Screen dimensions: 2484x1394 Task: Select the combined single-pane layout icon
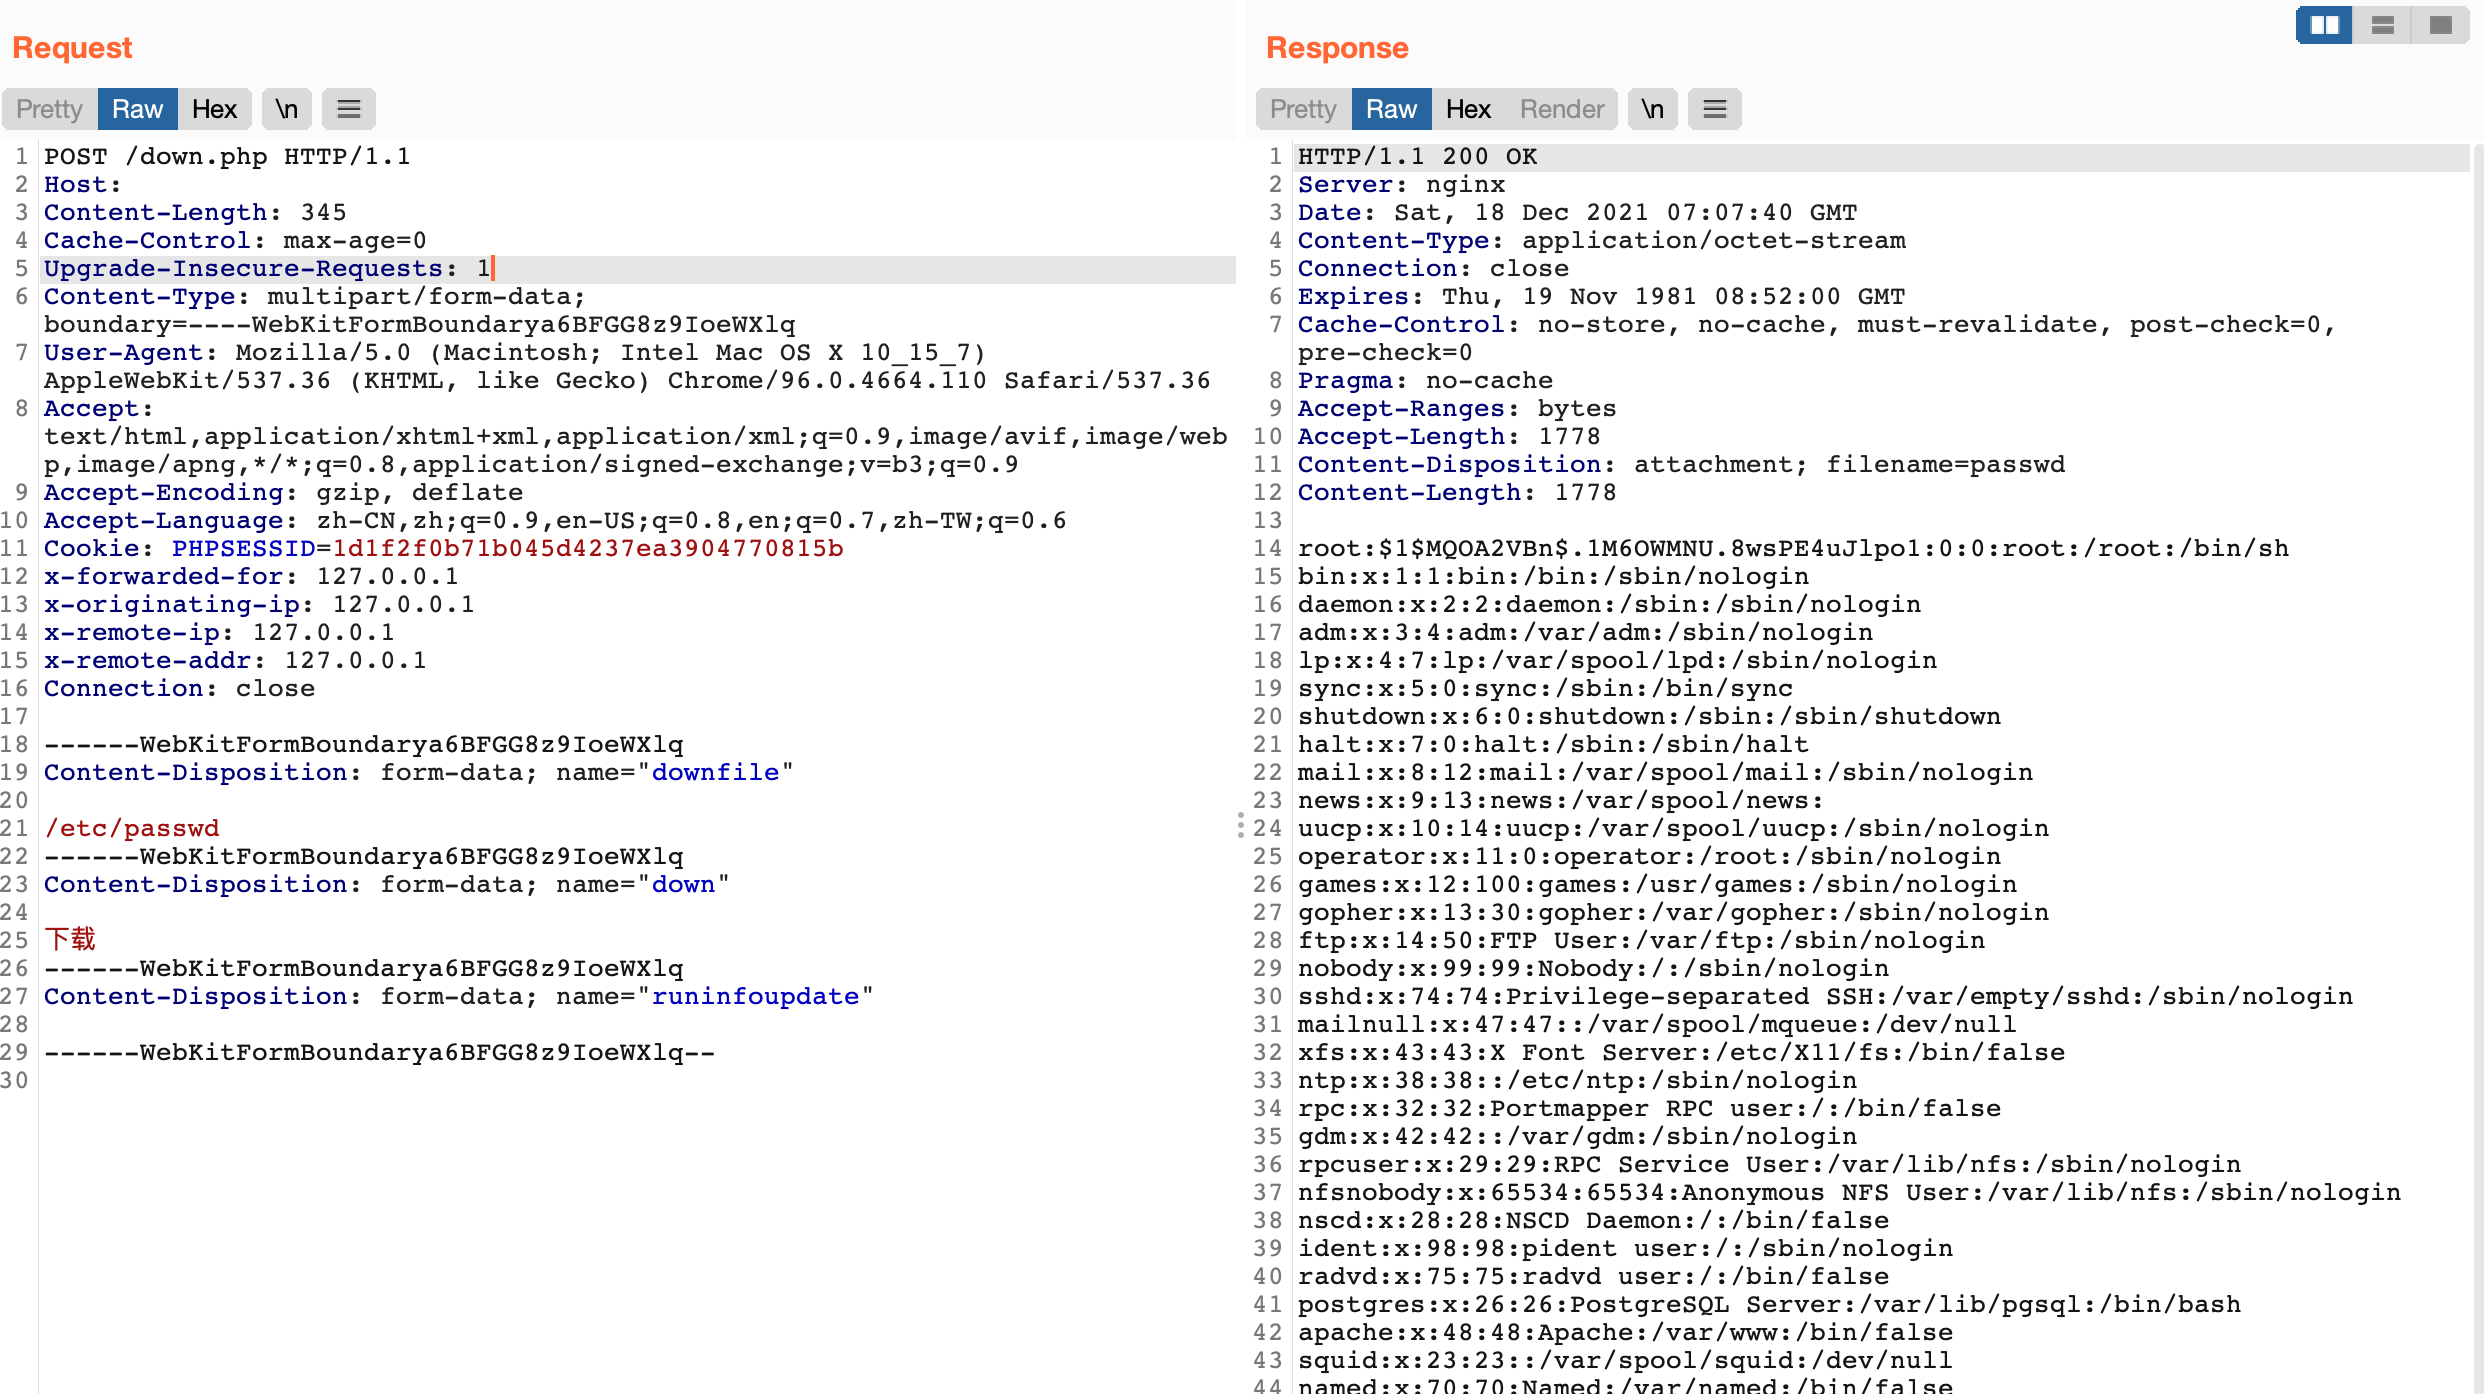coord(2440,25)
